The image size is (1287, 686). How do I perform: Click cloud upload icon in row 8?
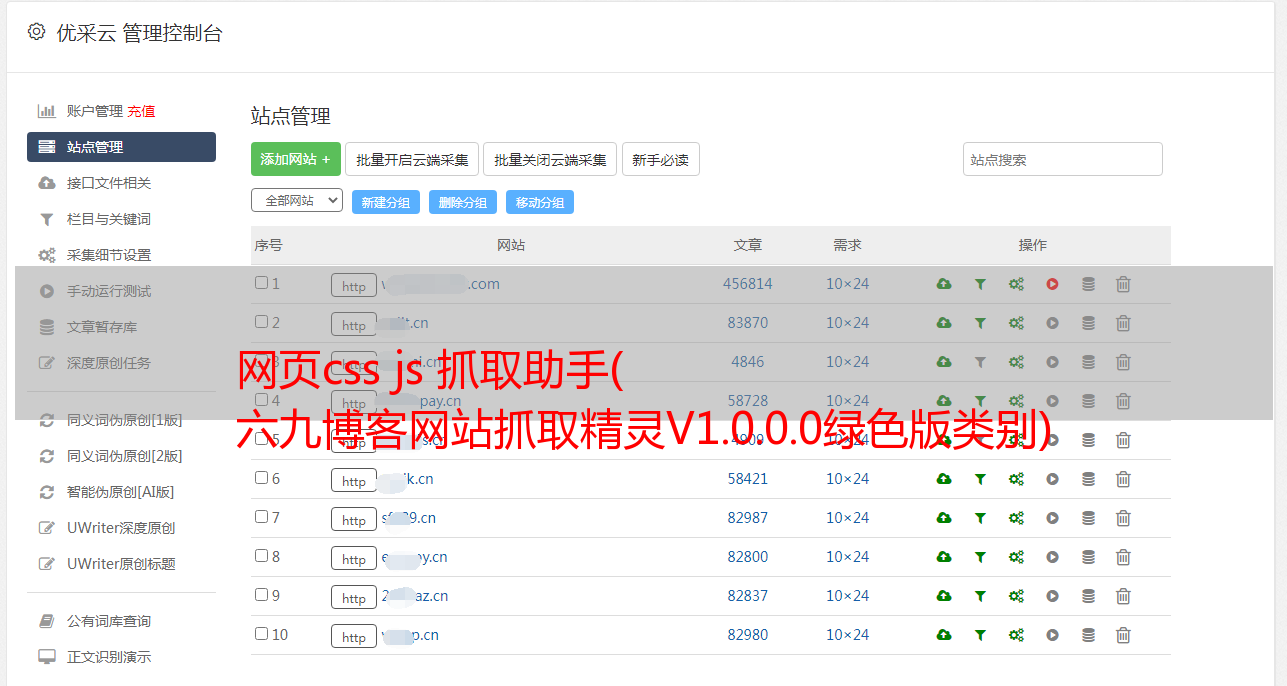point(944,557)
